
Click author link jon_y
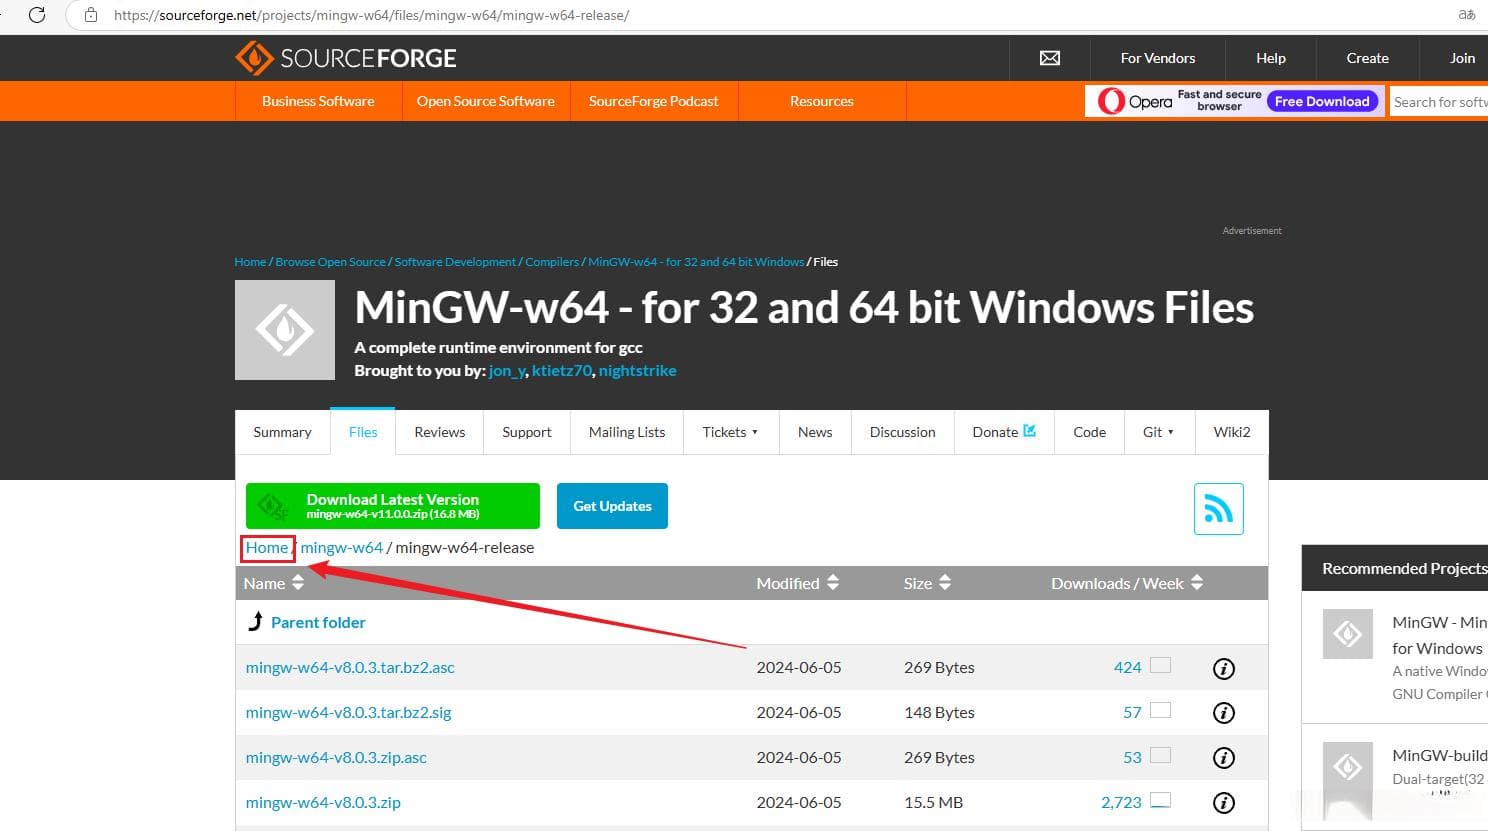507,370
